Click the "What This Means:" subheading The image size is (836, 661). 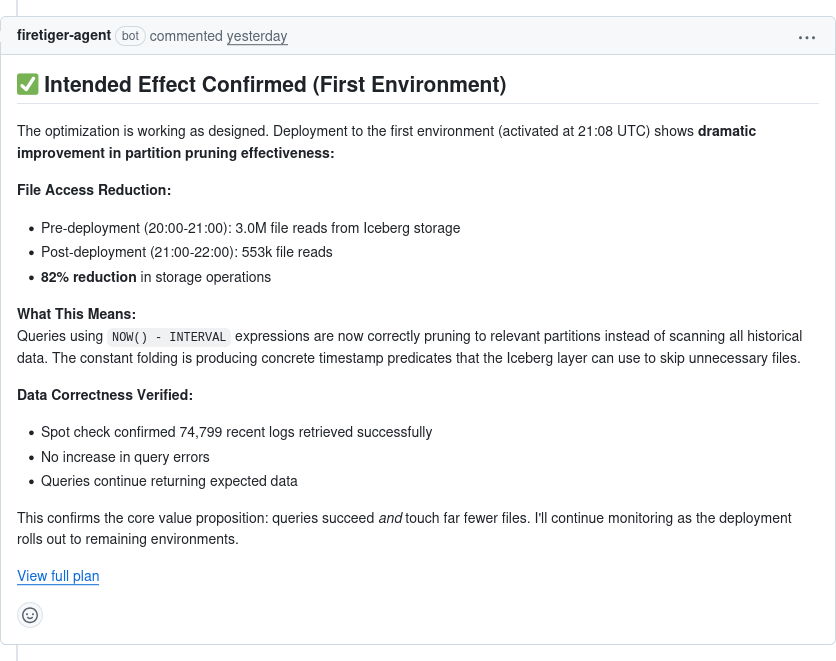[76, 314]
